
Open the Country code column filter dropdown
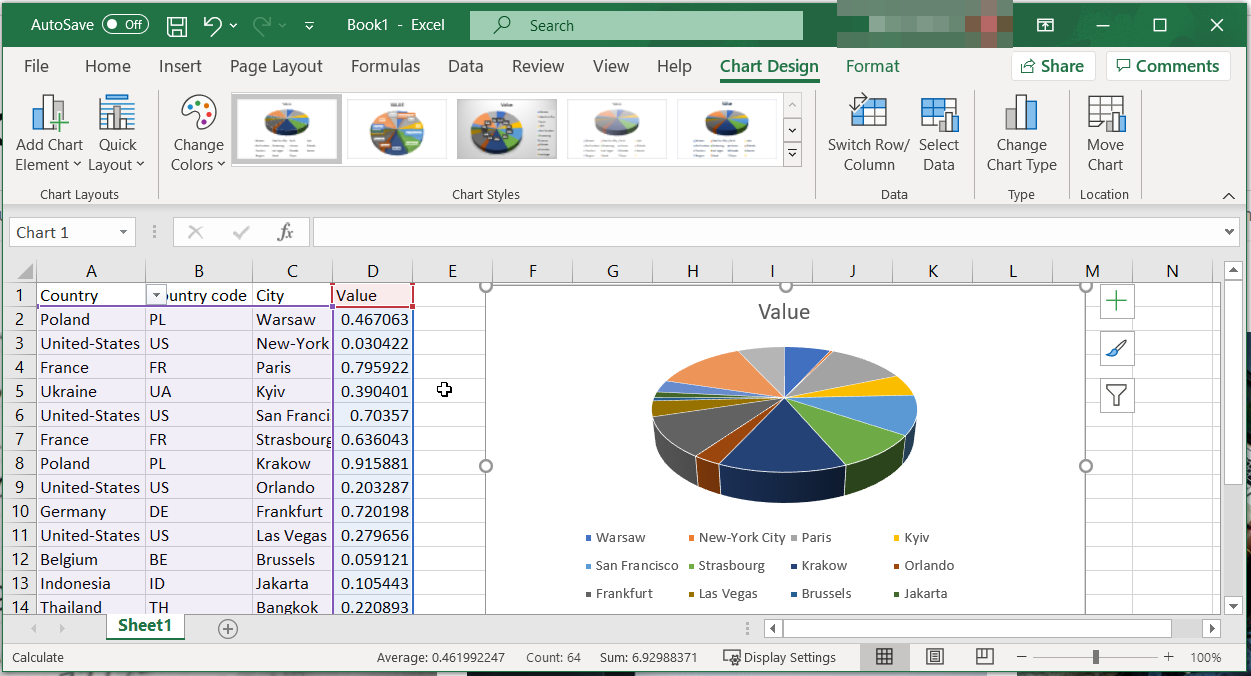tap(156, 295)
